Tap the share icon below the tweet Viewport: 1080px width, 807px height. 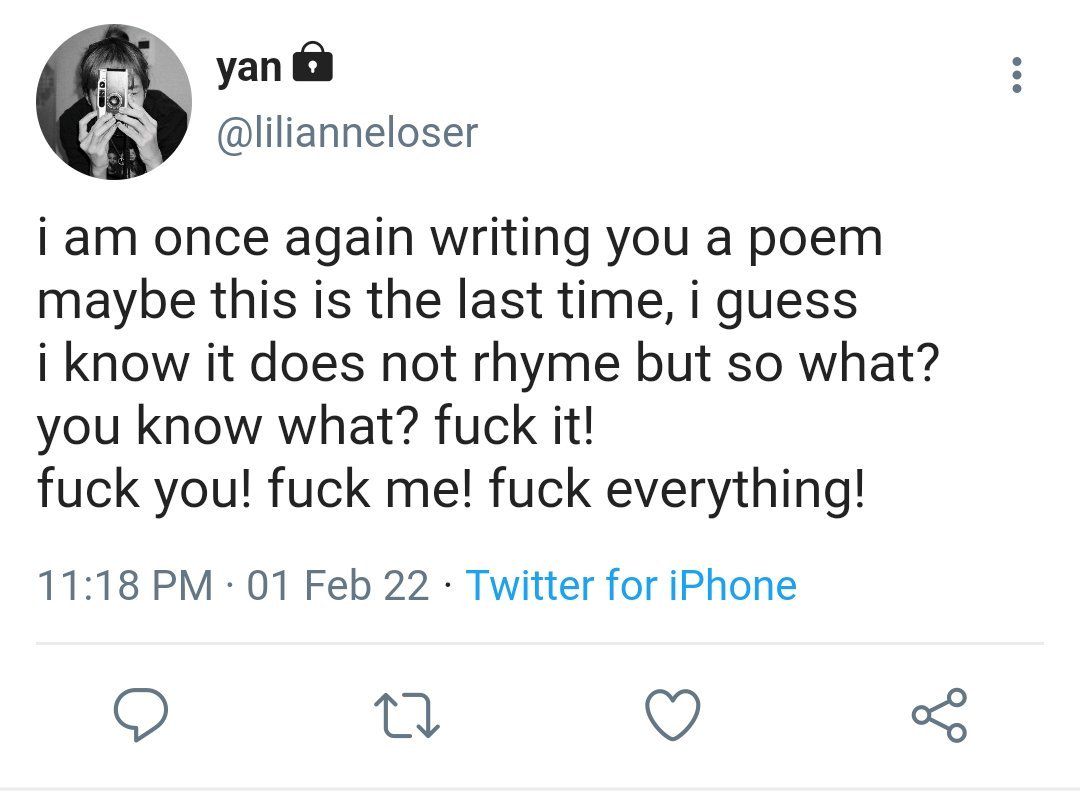tap(939, 715)
